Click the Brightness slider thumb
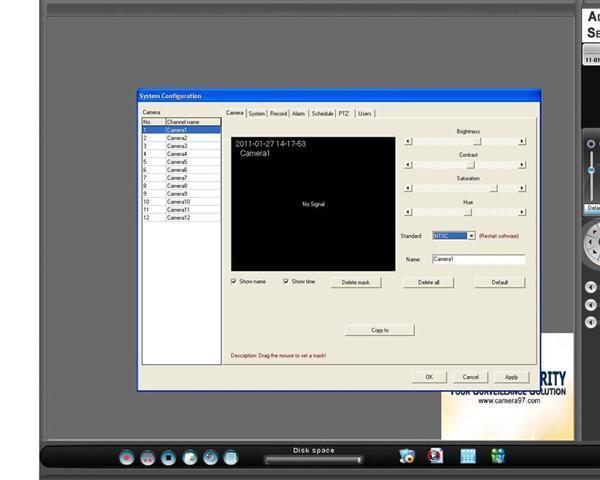Image resolution: width=600 pixels, height=480 pixels. [477, 141]
